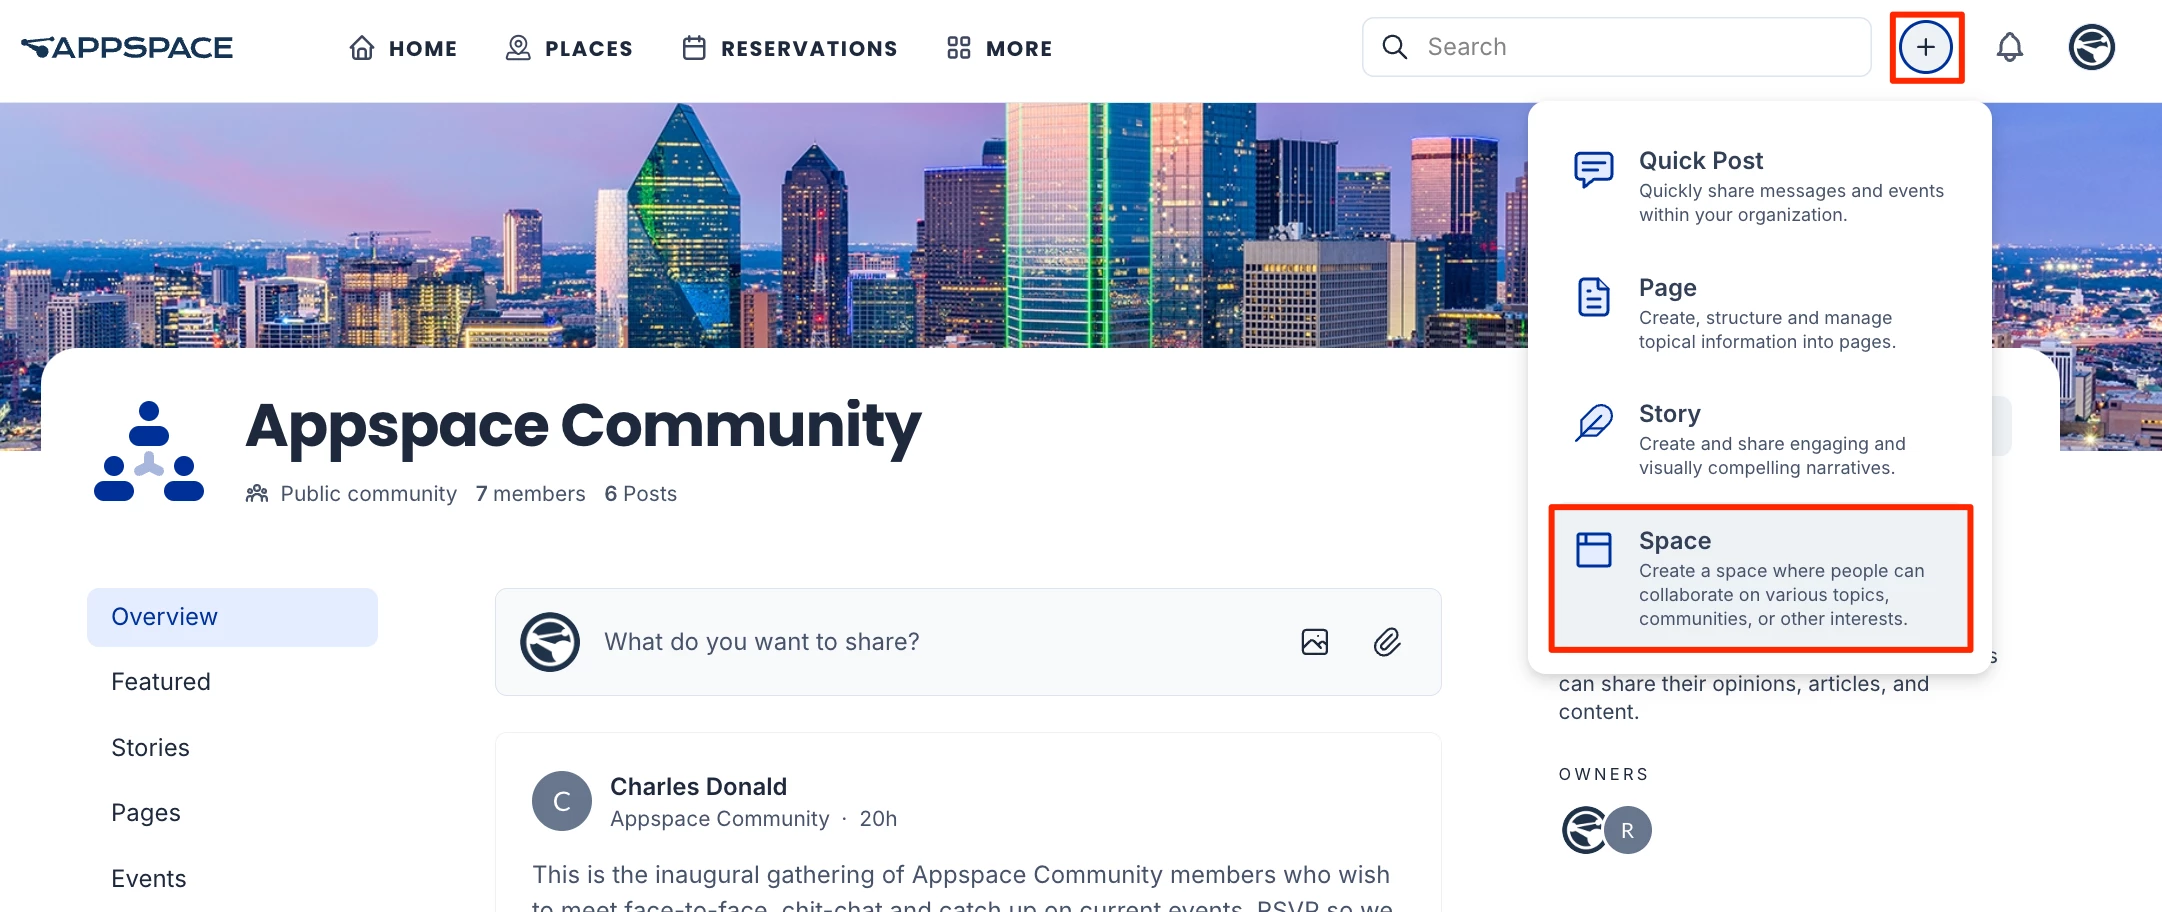This screenshot has width=2162, height=912.
Task: Click the 6 Posts count
Action: tap(640, 494)
